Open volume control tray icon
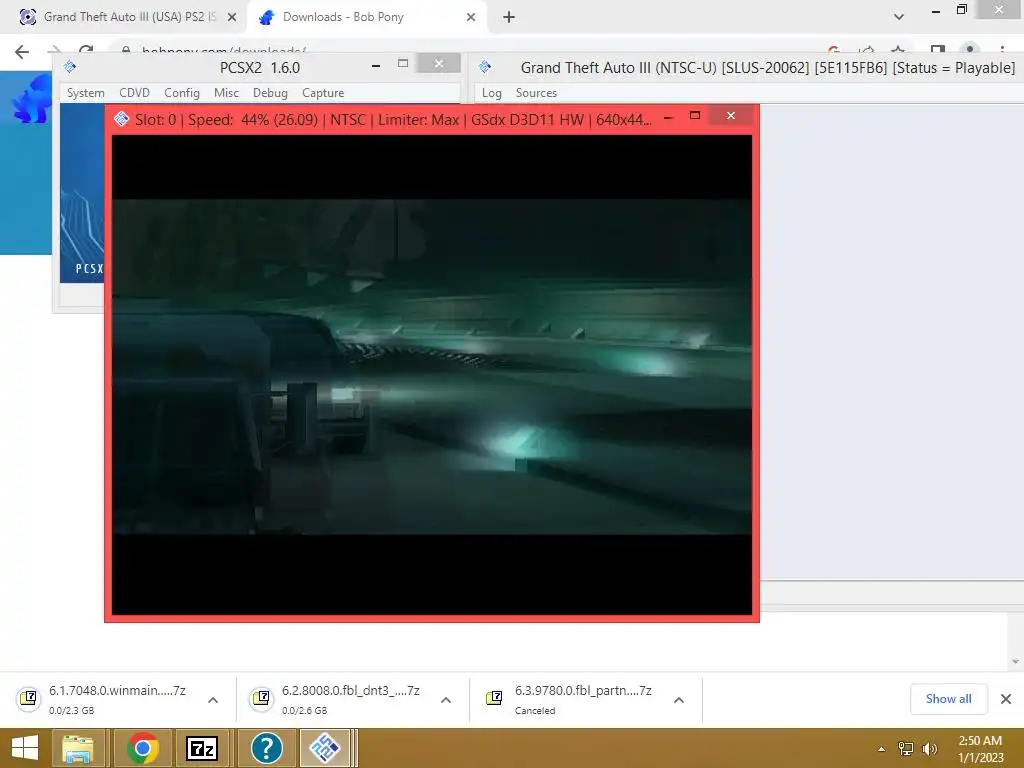The width and height of the screenshot is (1024, 768). [x=930, y=748]
